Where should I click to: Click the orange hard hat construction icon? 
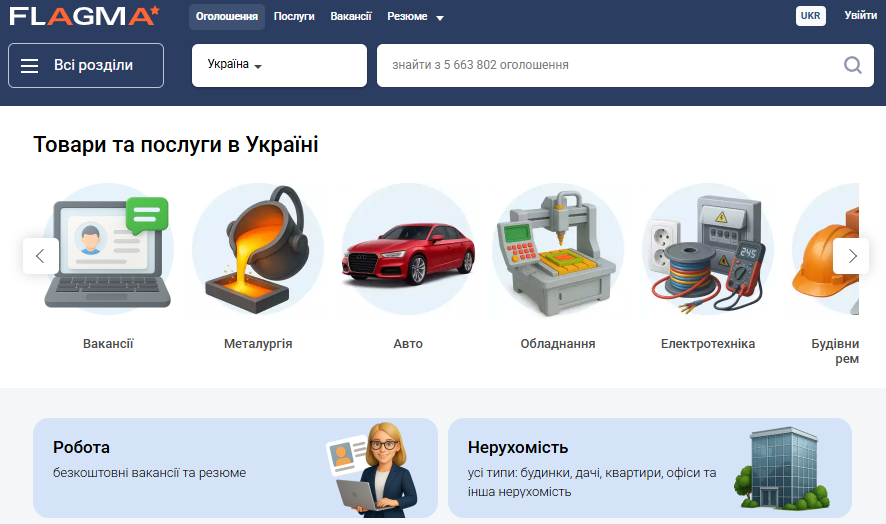[x=826, y=250]
